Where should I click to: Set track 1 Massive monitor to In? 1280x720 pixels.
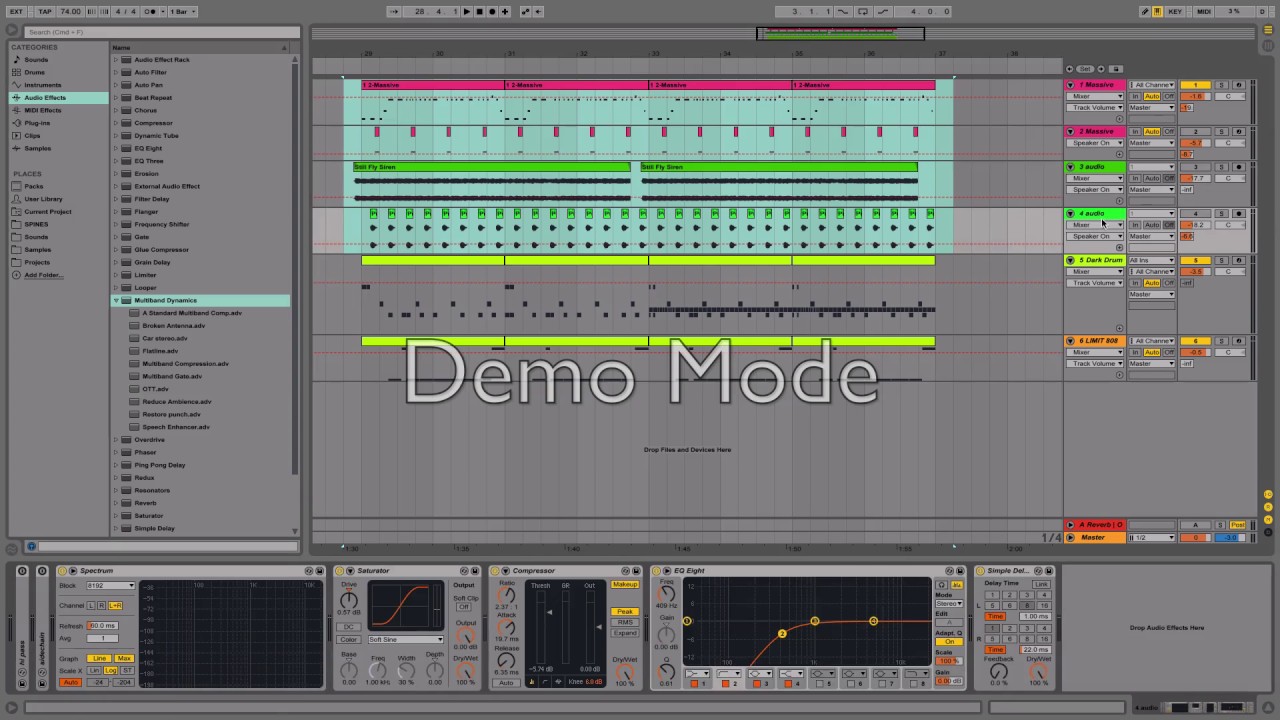coord(1135,96)
